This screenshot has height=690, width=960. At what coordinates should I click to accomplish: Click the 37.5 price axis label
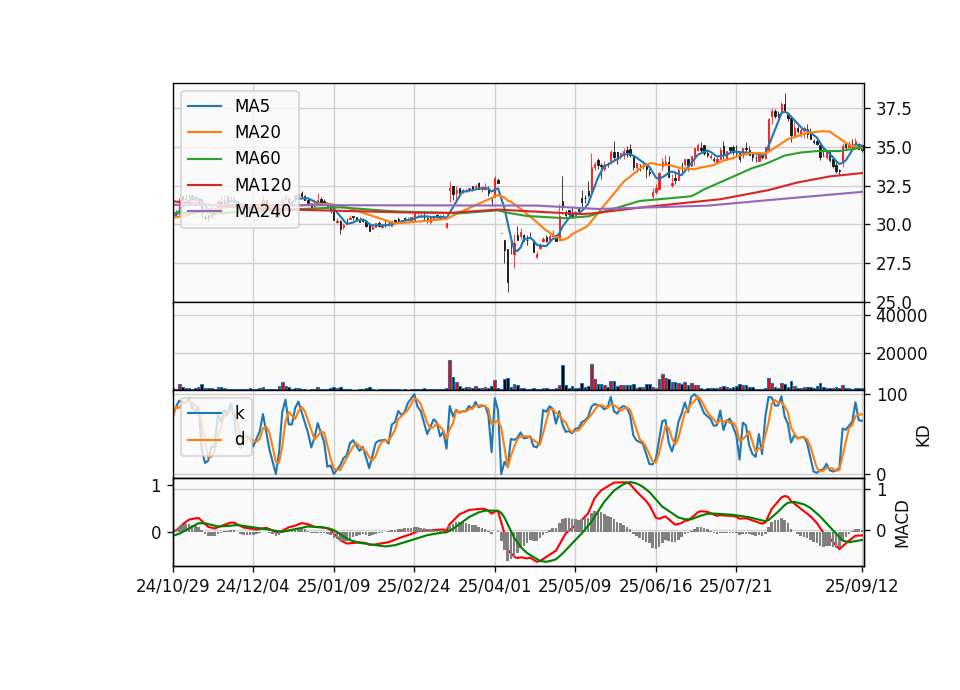[x=894, y=110]
